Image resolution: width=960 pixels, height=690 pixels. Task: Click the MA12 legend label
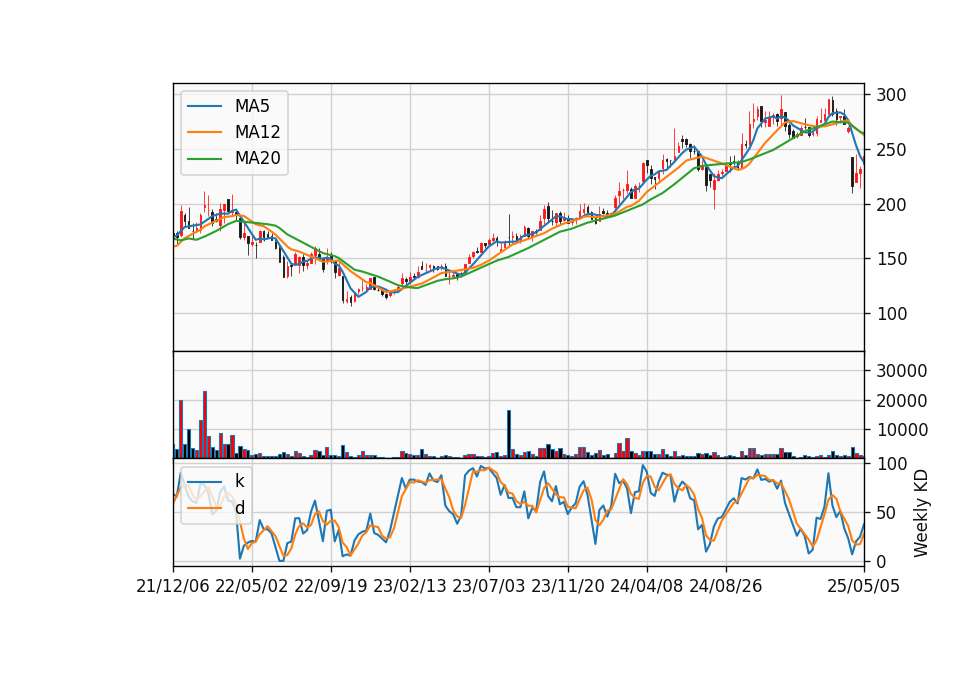[x=257, y=132]
